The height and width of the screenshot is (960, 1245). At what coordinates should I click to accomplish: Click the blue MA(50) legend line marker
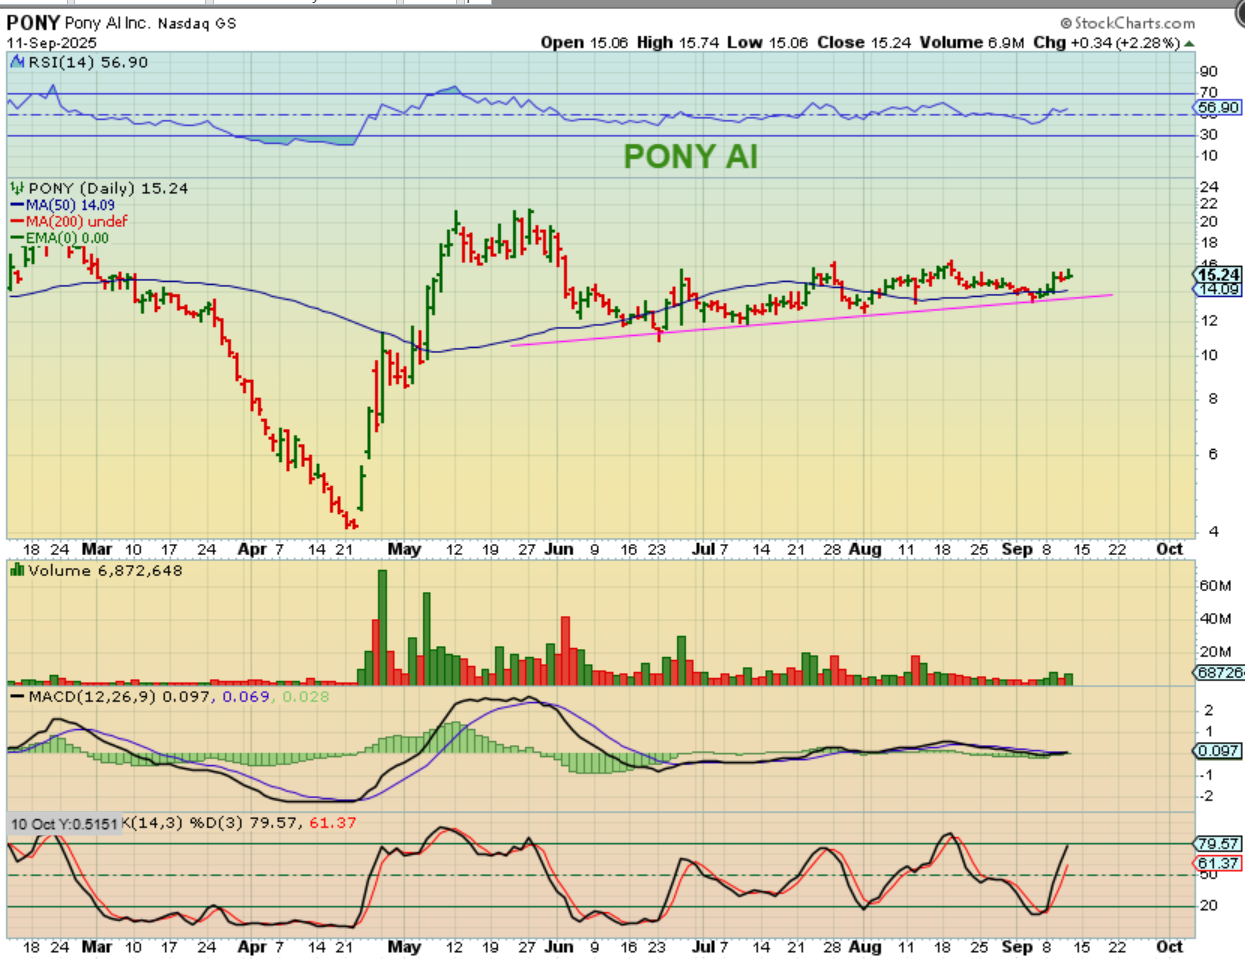point(17,205)
